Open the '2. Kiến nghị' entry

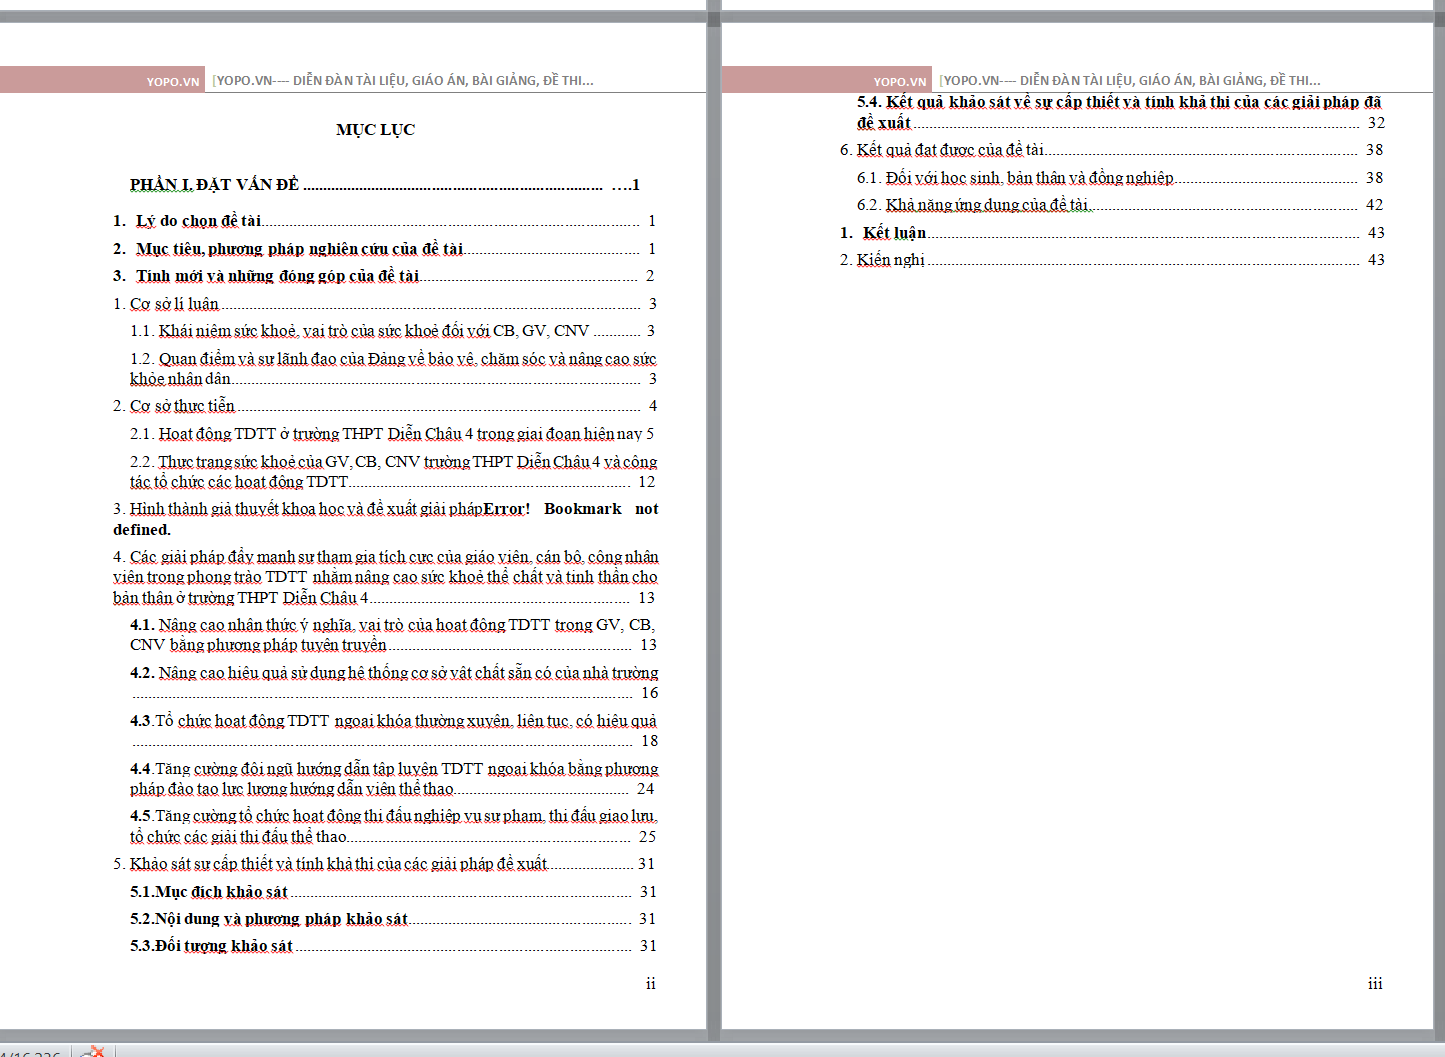(x=1111, y=260)
